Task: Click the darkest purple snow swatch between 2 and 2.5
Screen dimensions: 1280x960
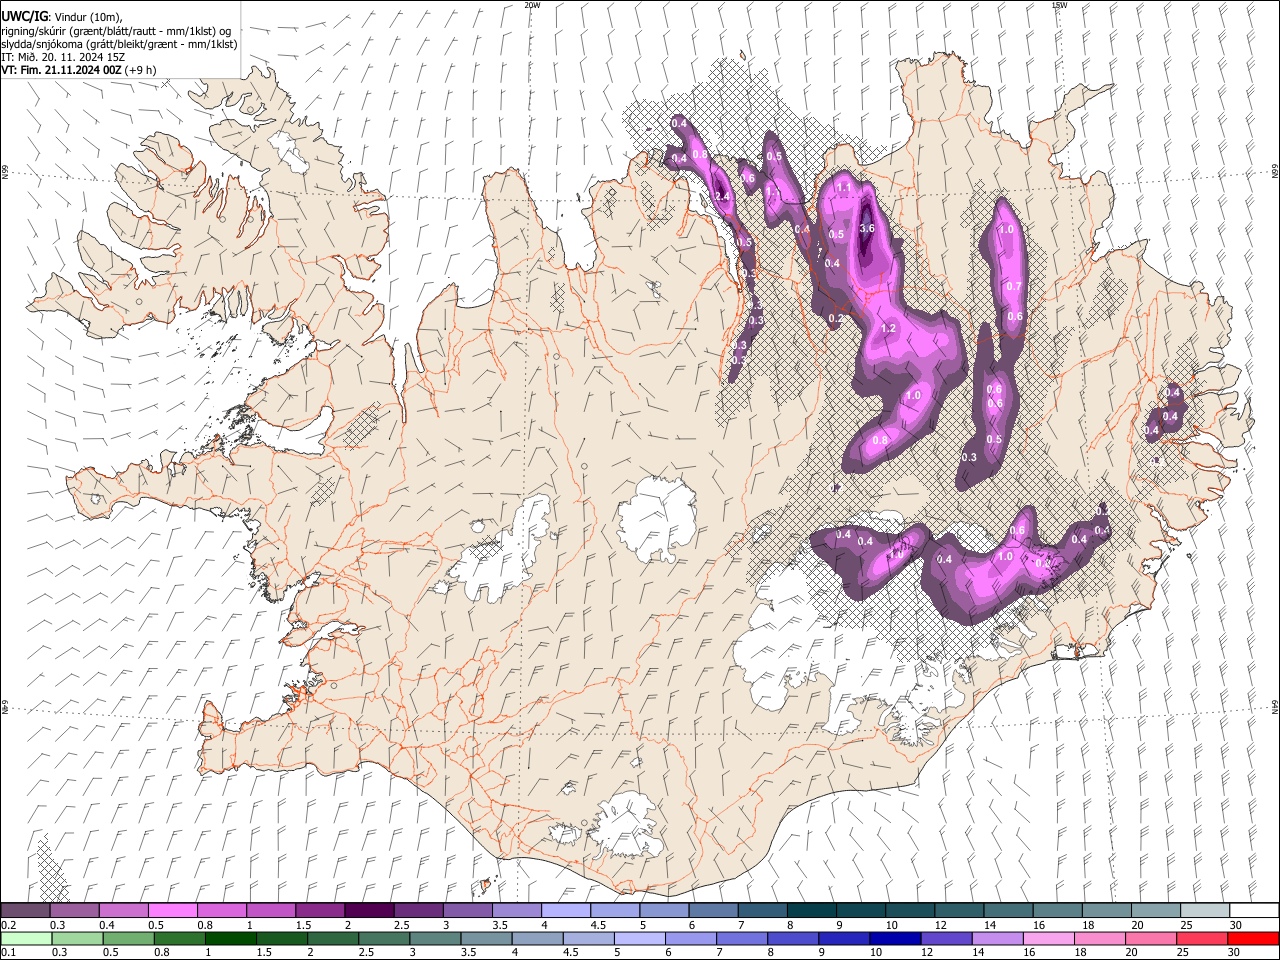Action: pos(369,910)
